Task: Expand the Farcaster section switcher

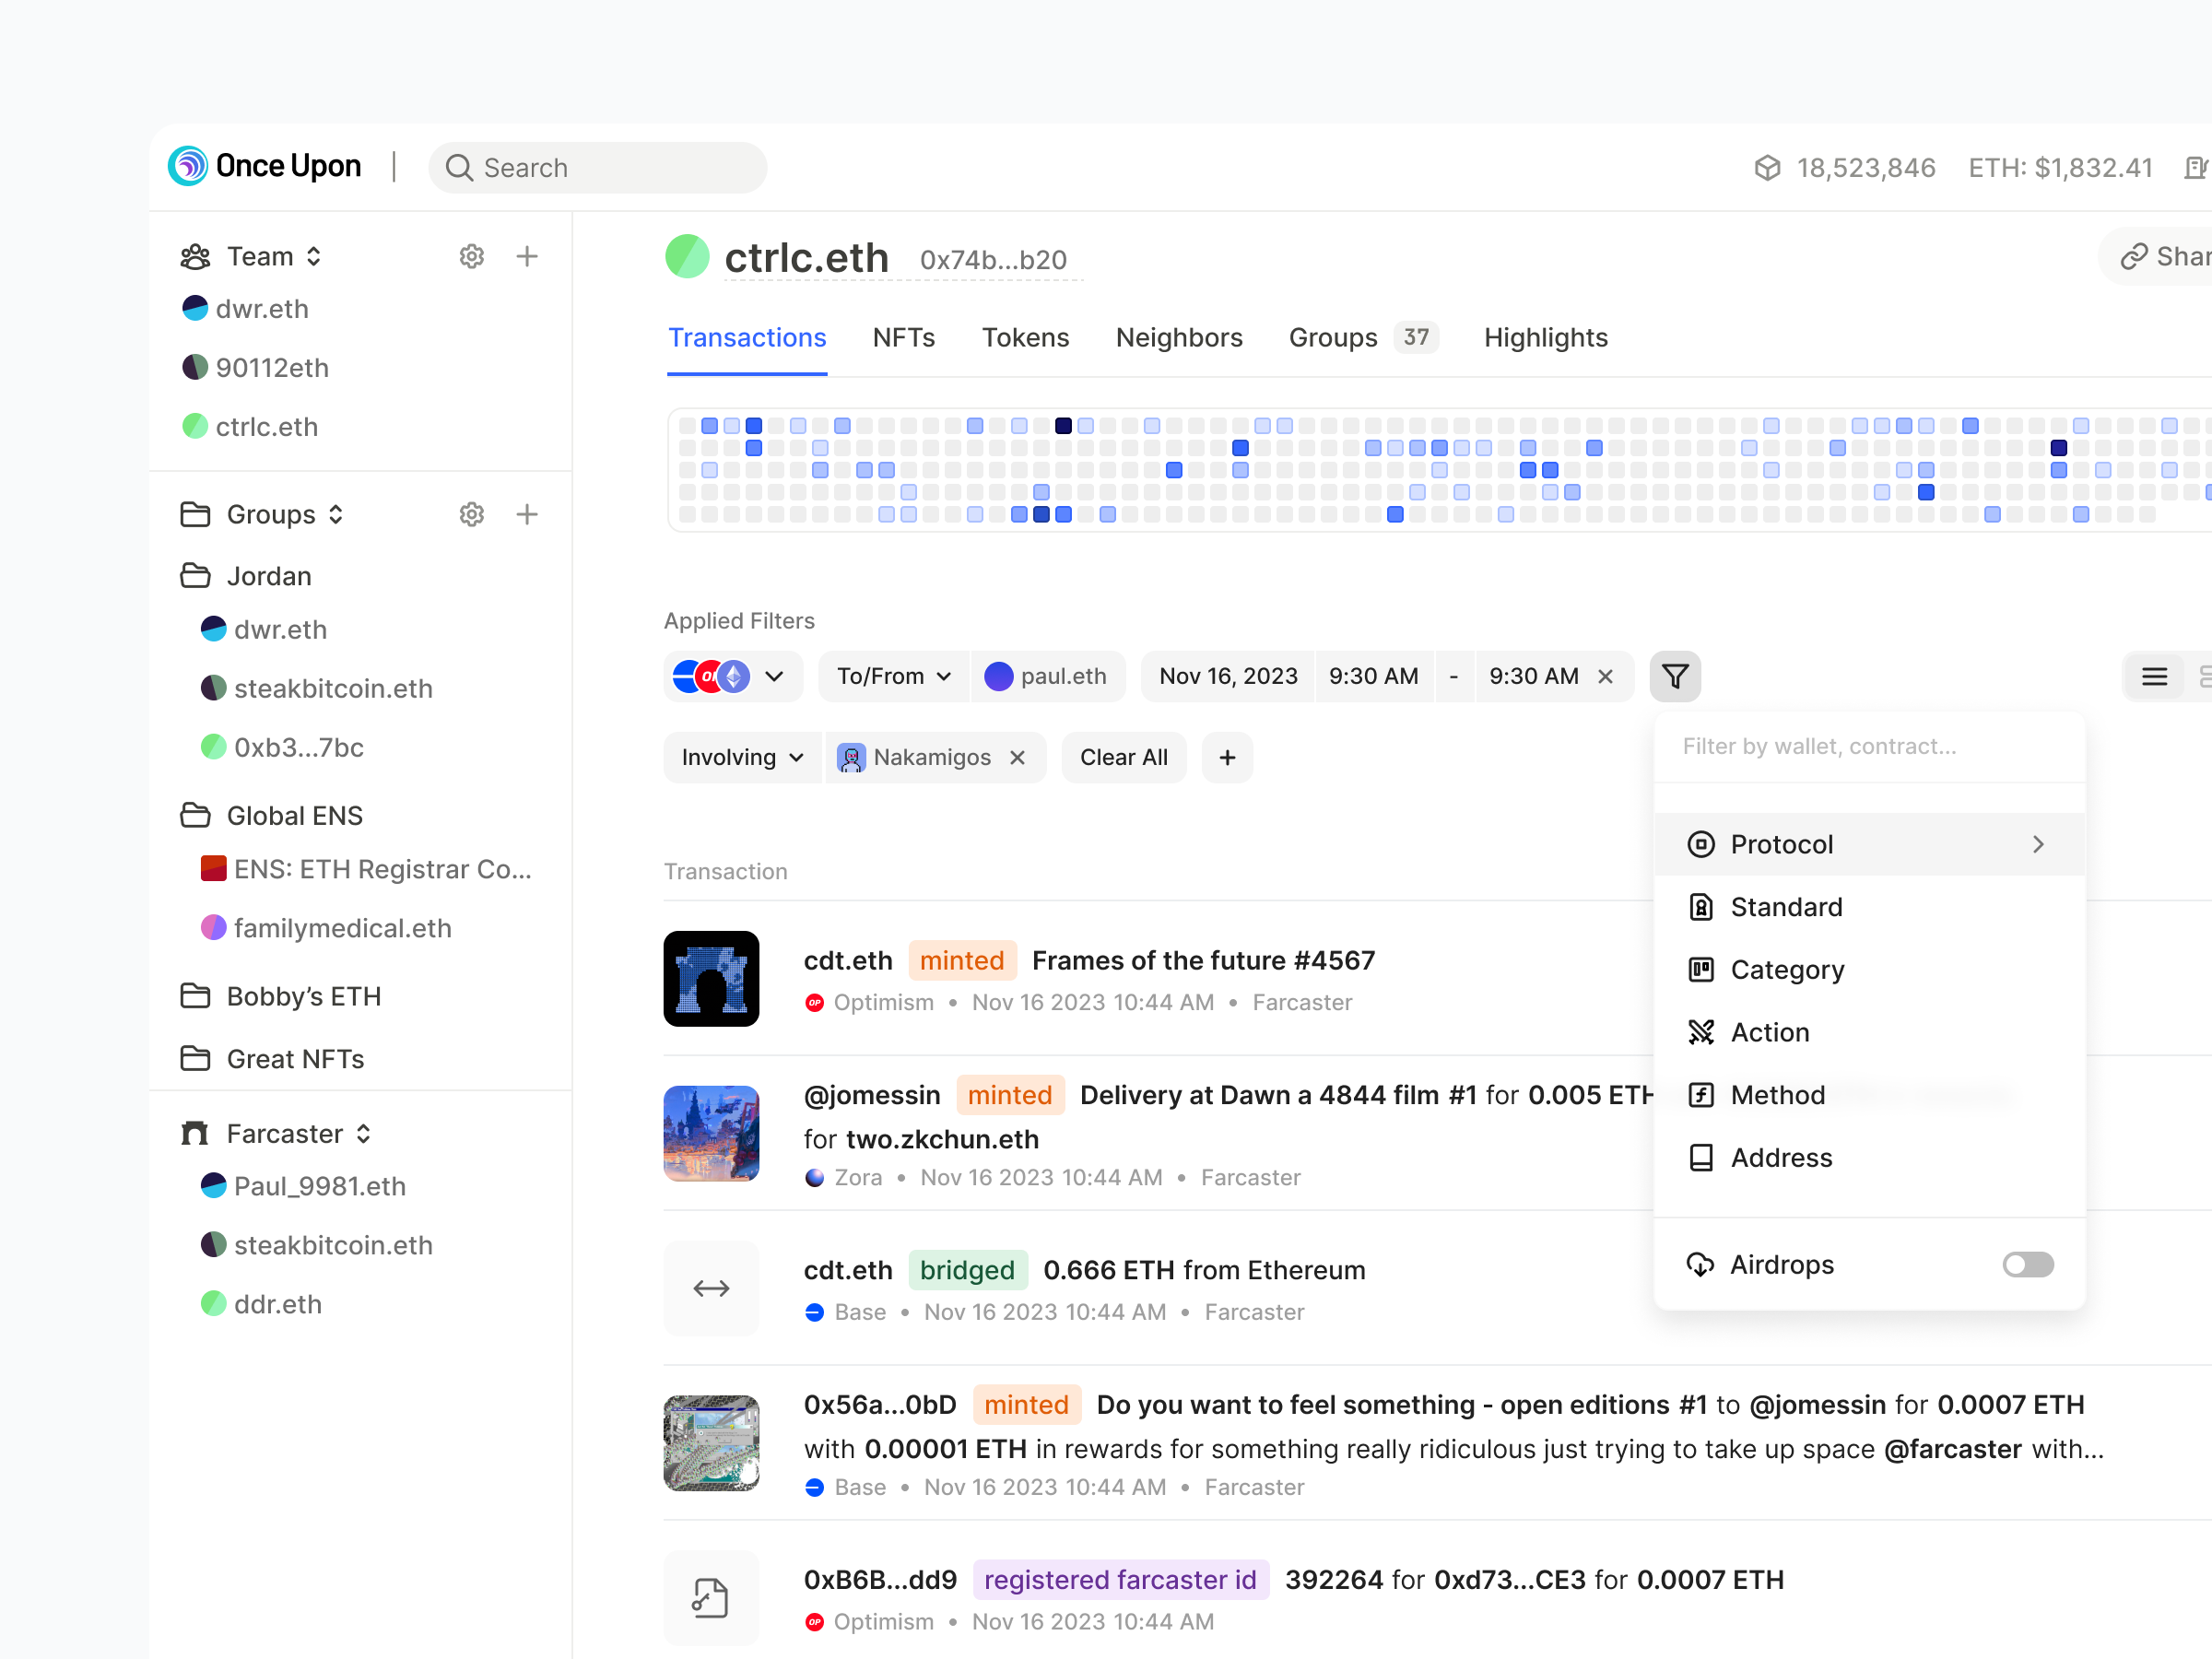Action: [x=364, y=1134]
